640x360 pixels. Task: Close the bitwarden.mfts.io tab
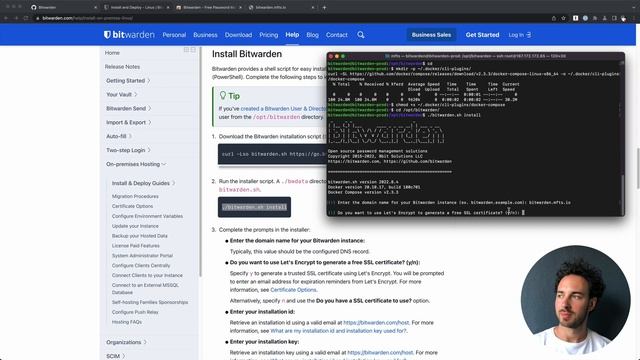click(x=313, y=7)
